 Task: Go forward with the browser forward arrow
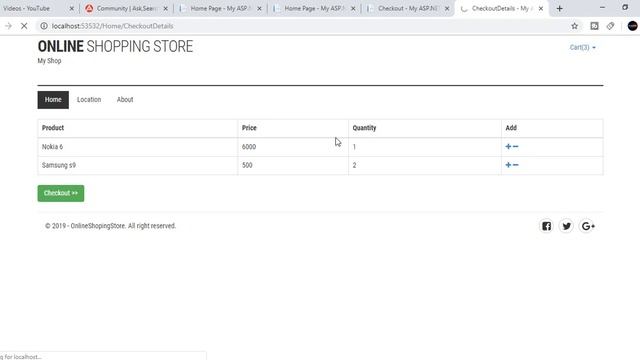coord(8,26)
